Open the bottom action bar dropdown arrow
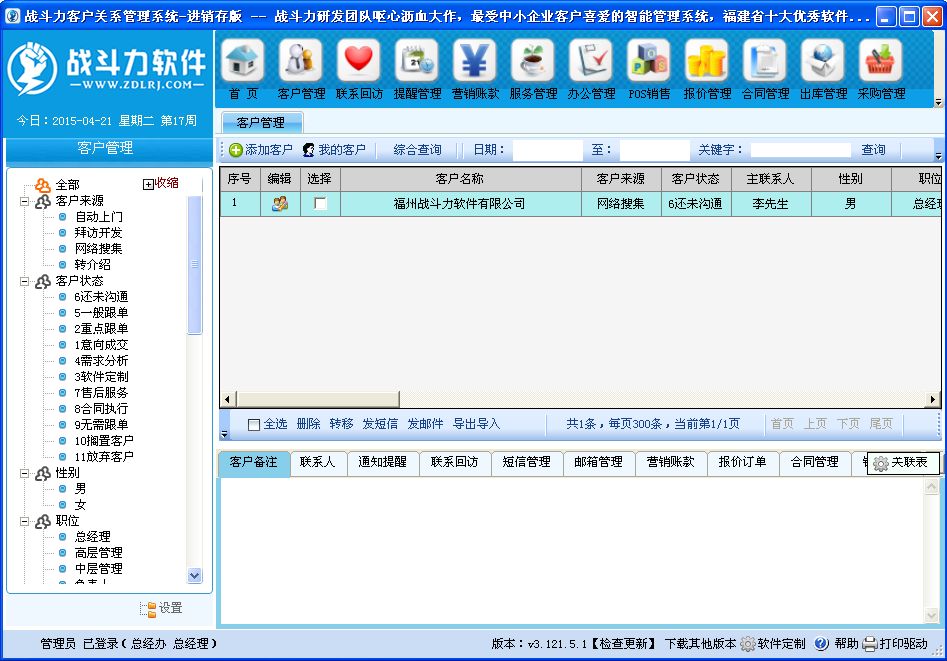This screenshot has width=947, height=661. pyautogui.click(x=225, y=434)
